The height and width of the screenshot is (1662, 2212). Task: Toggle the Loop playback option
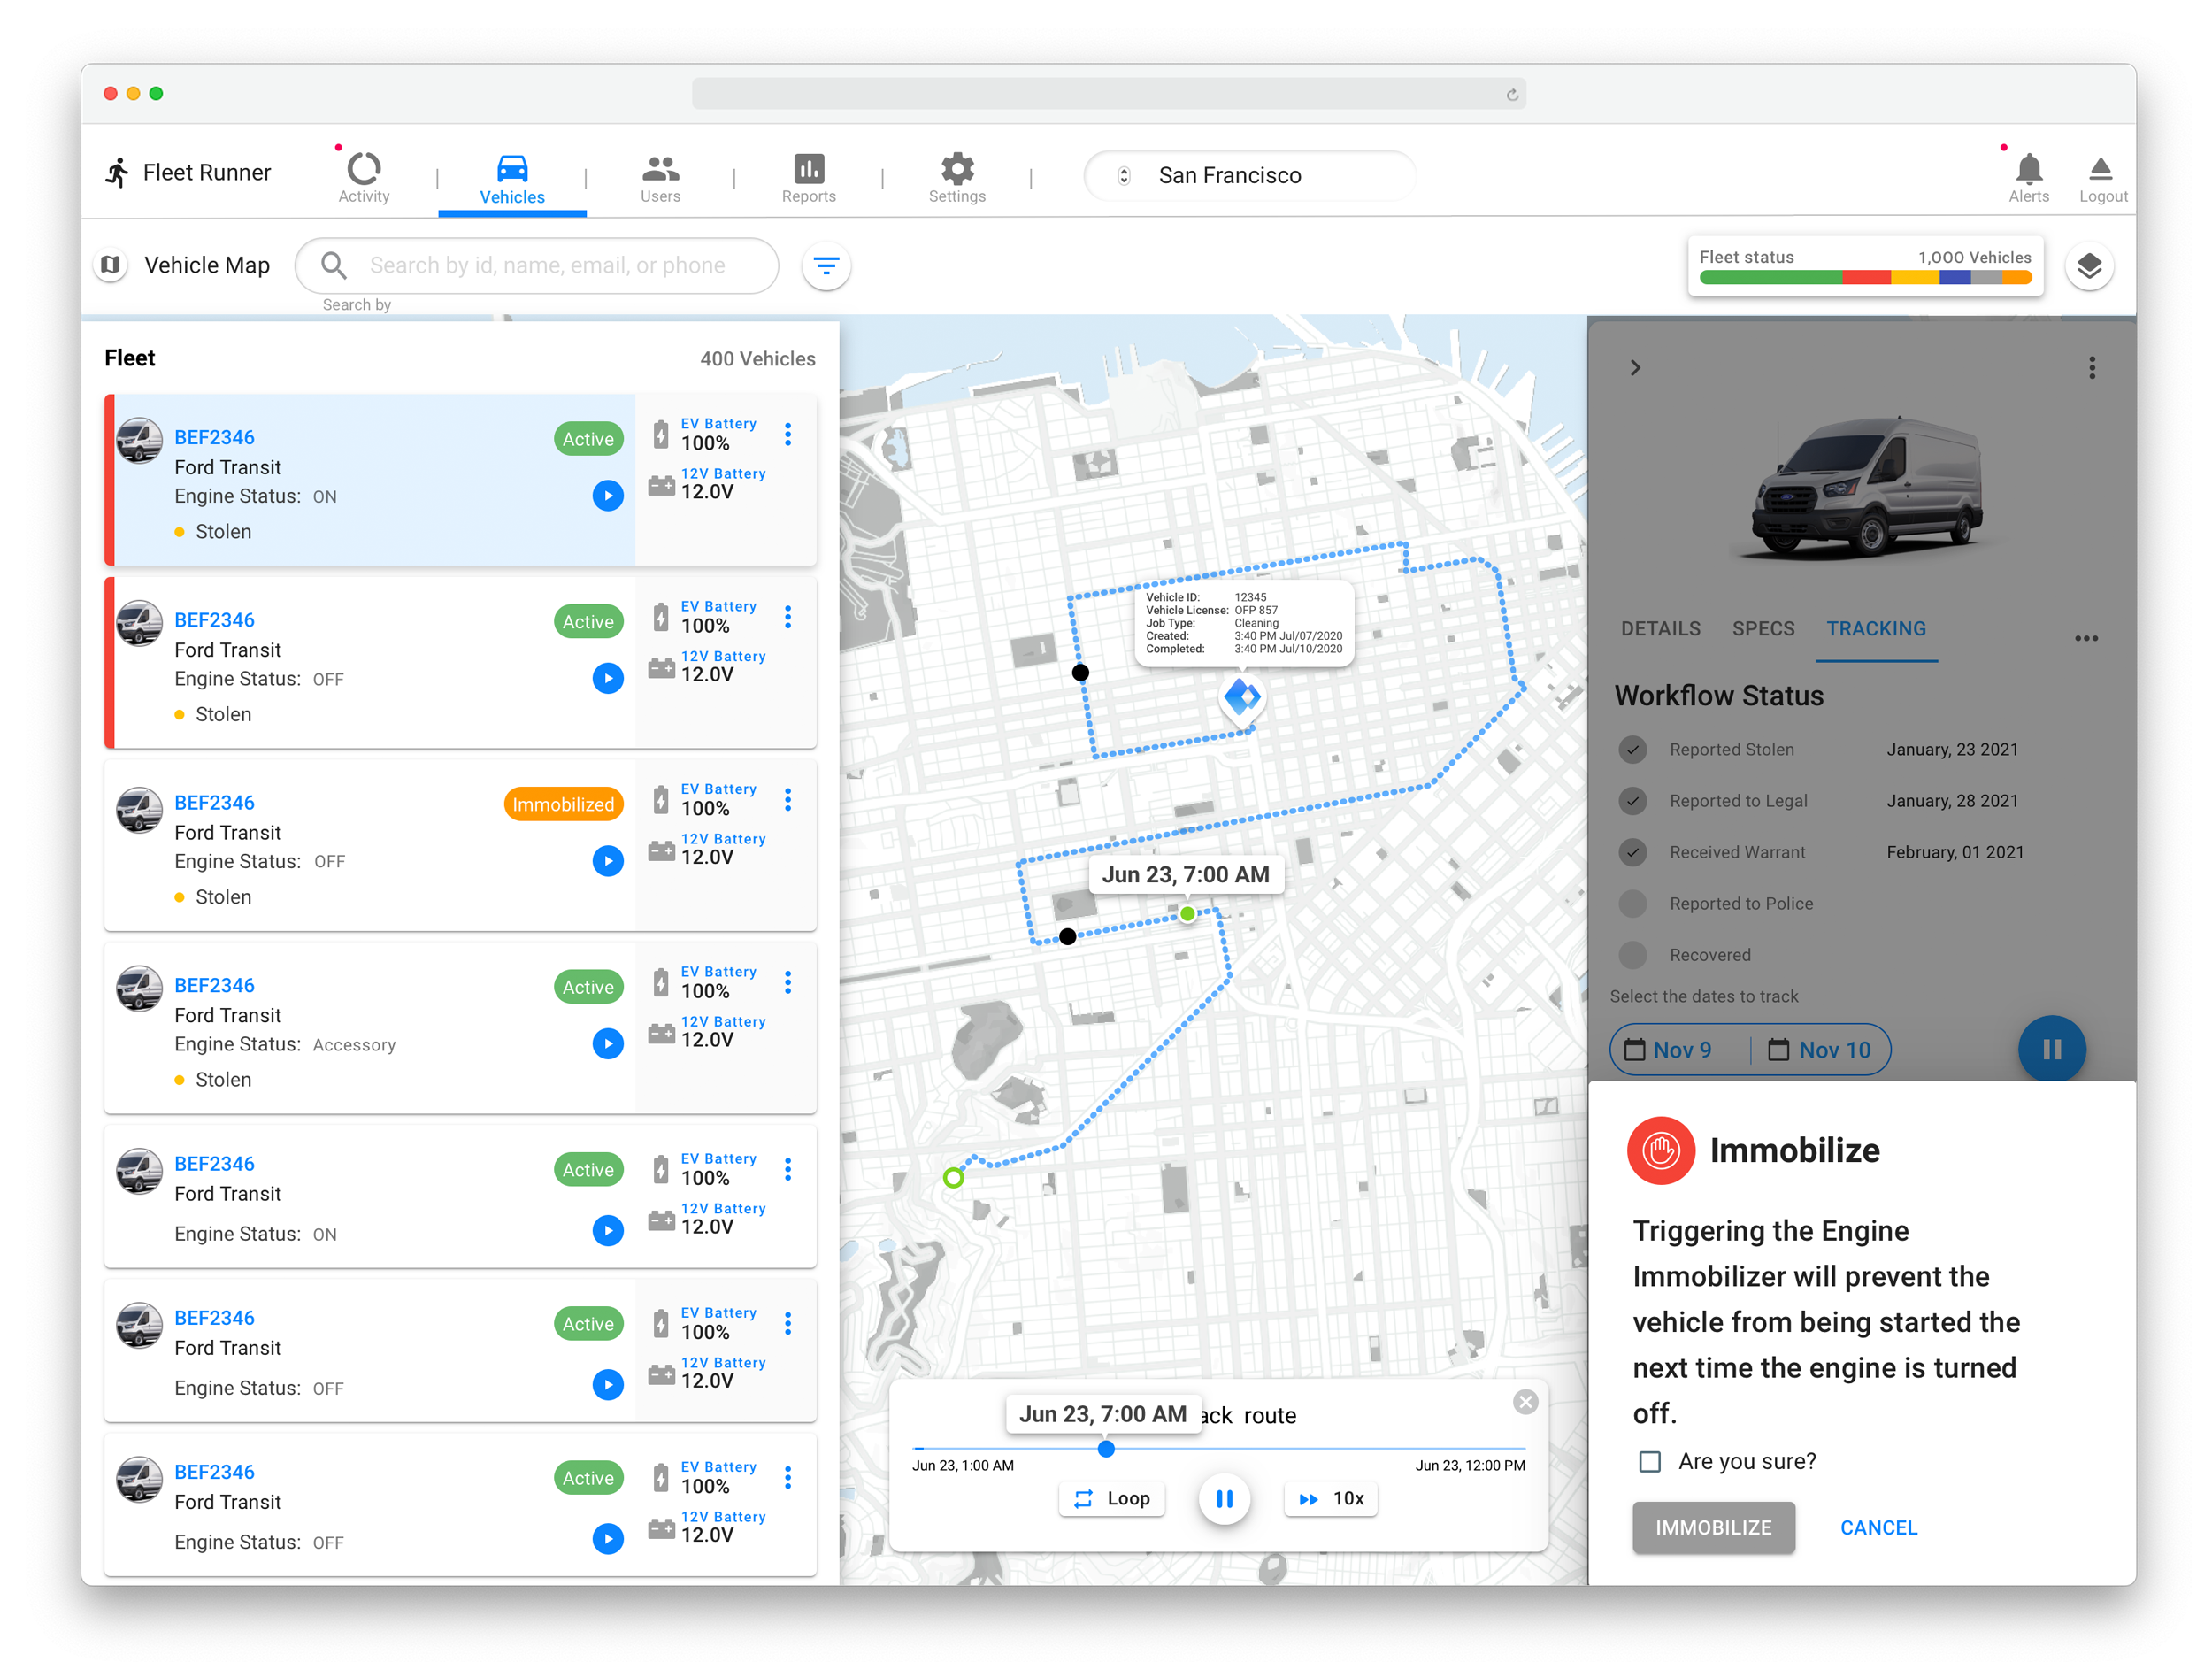(x=1111, y=1498)
